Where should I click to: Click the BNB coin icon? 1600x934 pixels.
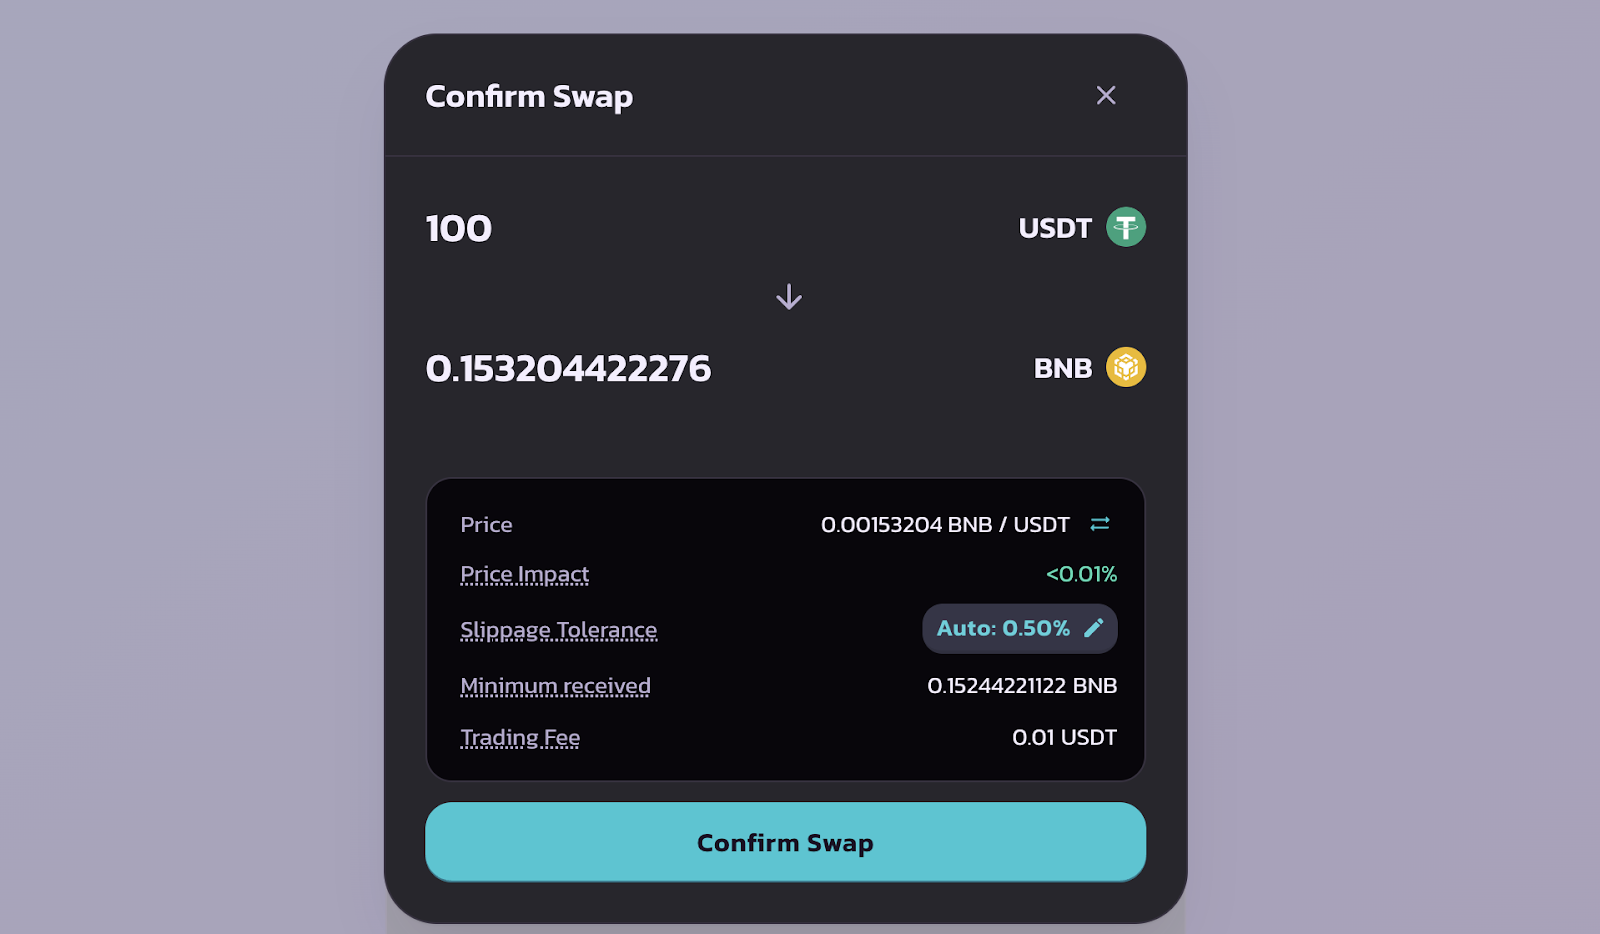1126,367
